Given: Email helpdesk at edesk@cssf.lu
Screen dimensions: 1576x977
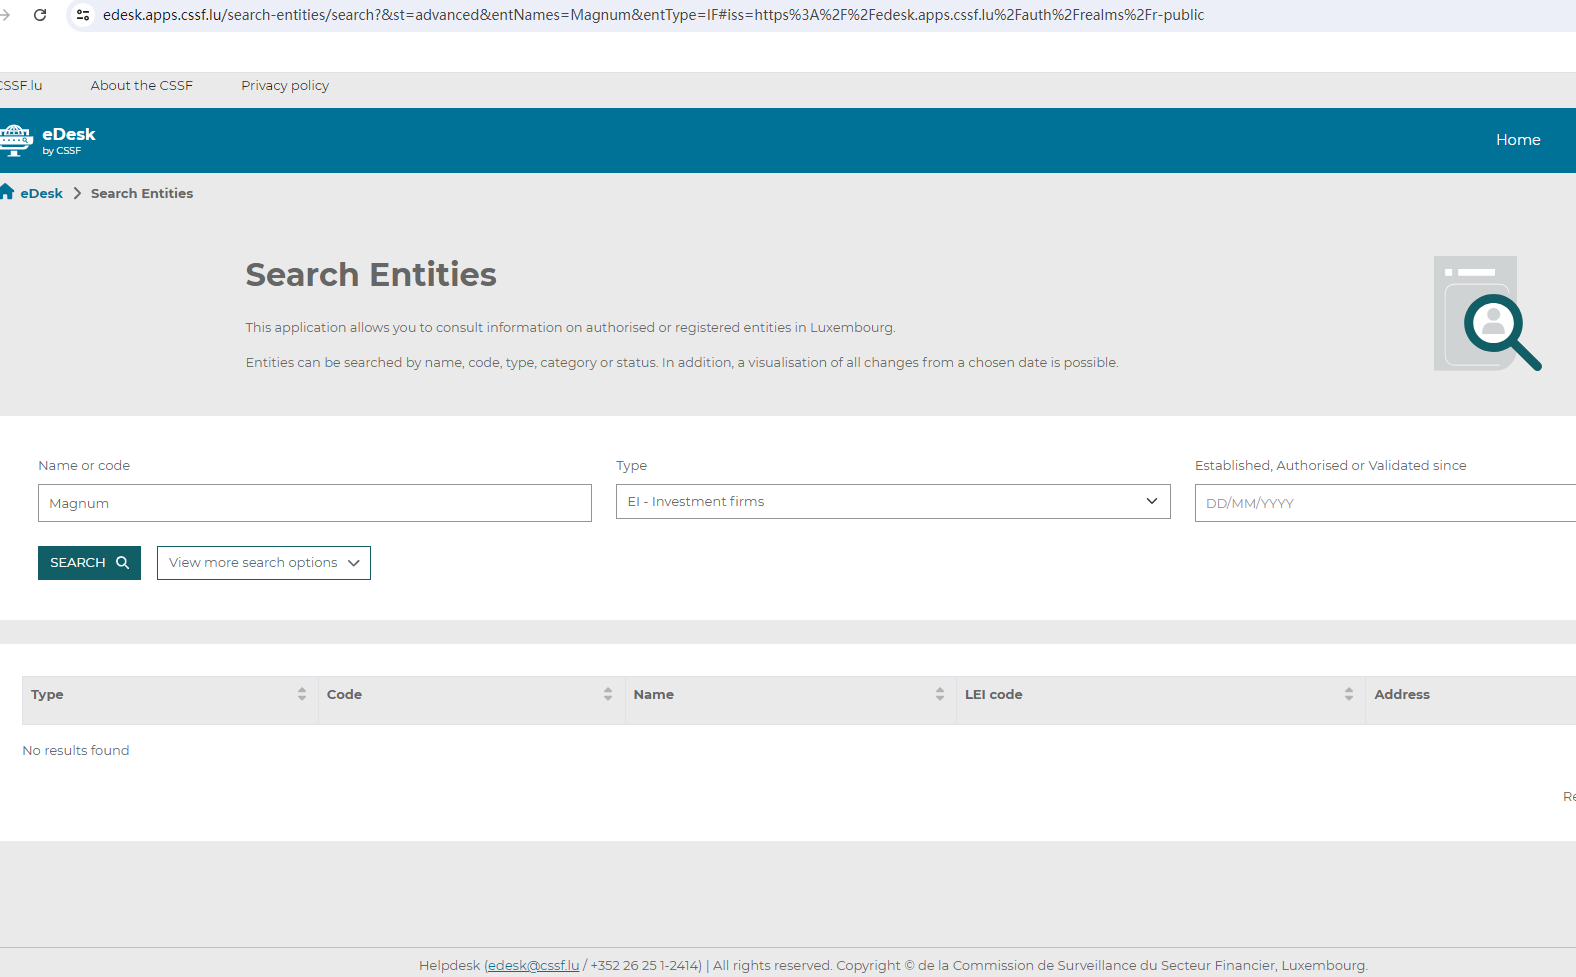Looking at the screenshot, I should (x=533, y=966).
